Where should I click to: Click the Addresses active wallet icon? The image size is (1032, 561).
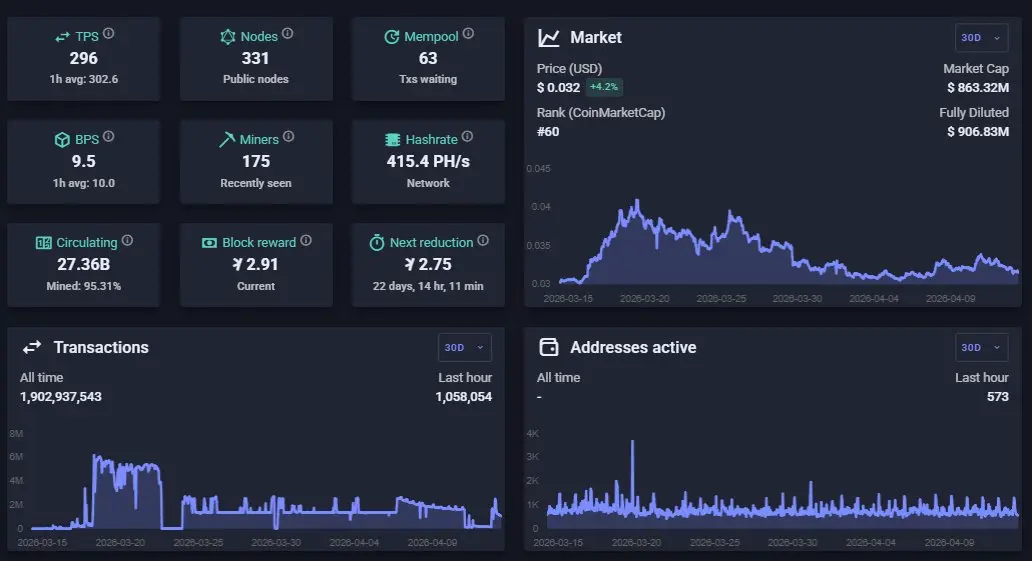(549, 347)
